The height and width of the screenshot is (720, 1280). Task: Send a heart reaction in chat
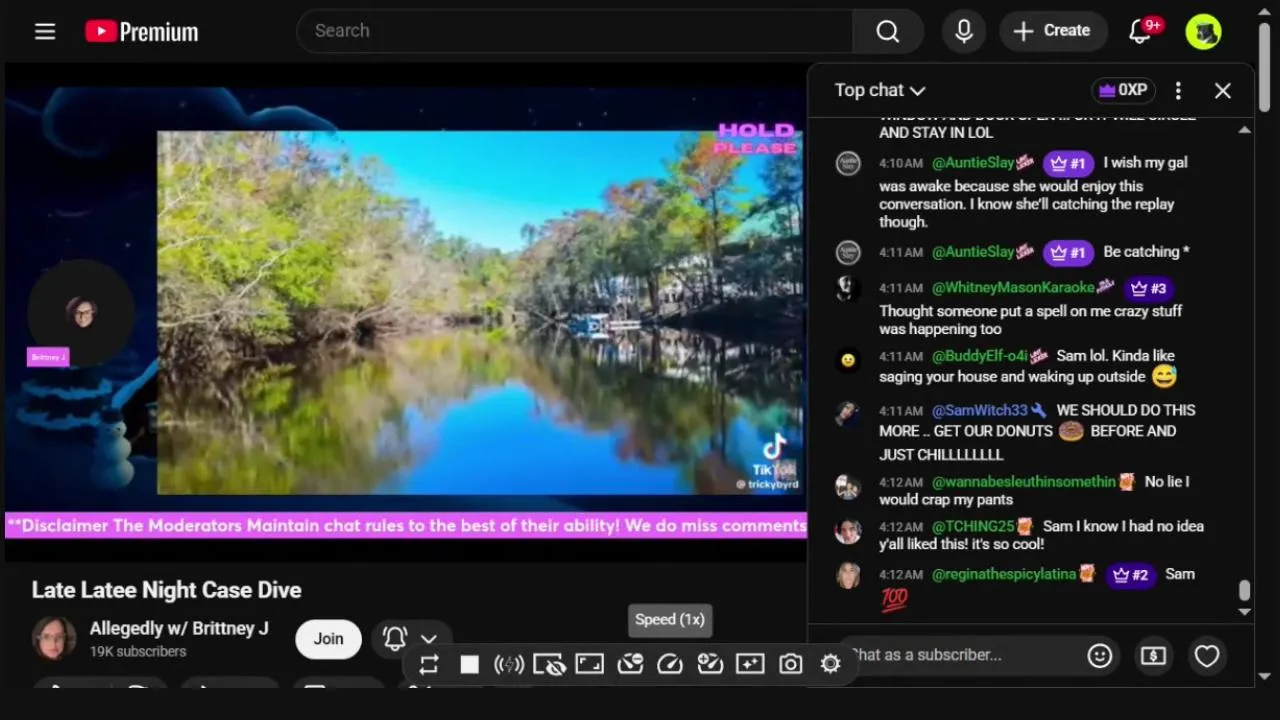[1207, 656]
